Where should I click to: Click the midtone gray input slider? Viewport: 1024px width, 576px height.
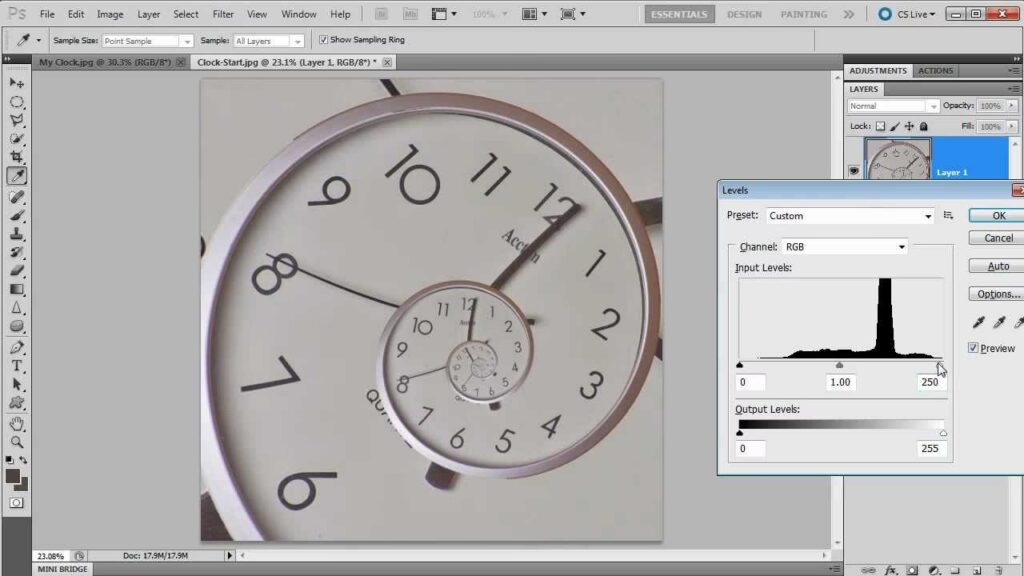tap(839, 365)
